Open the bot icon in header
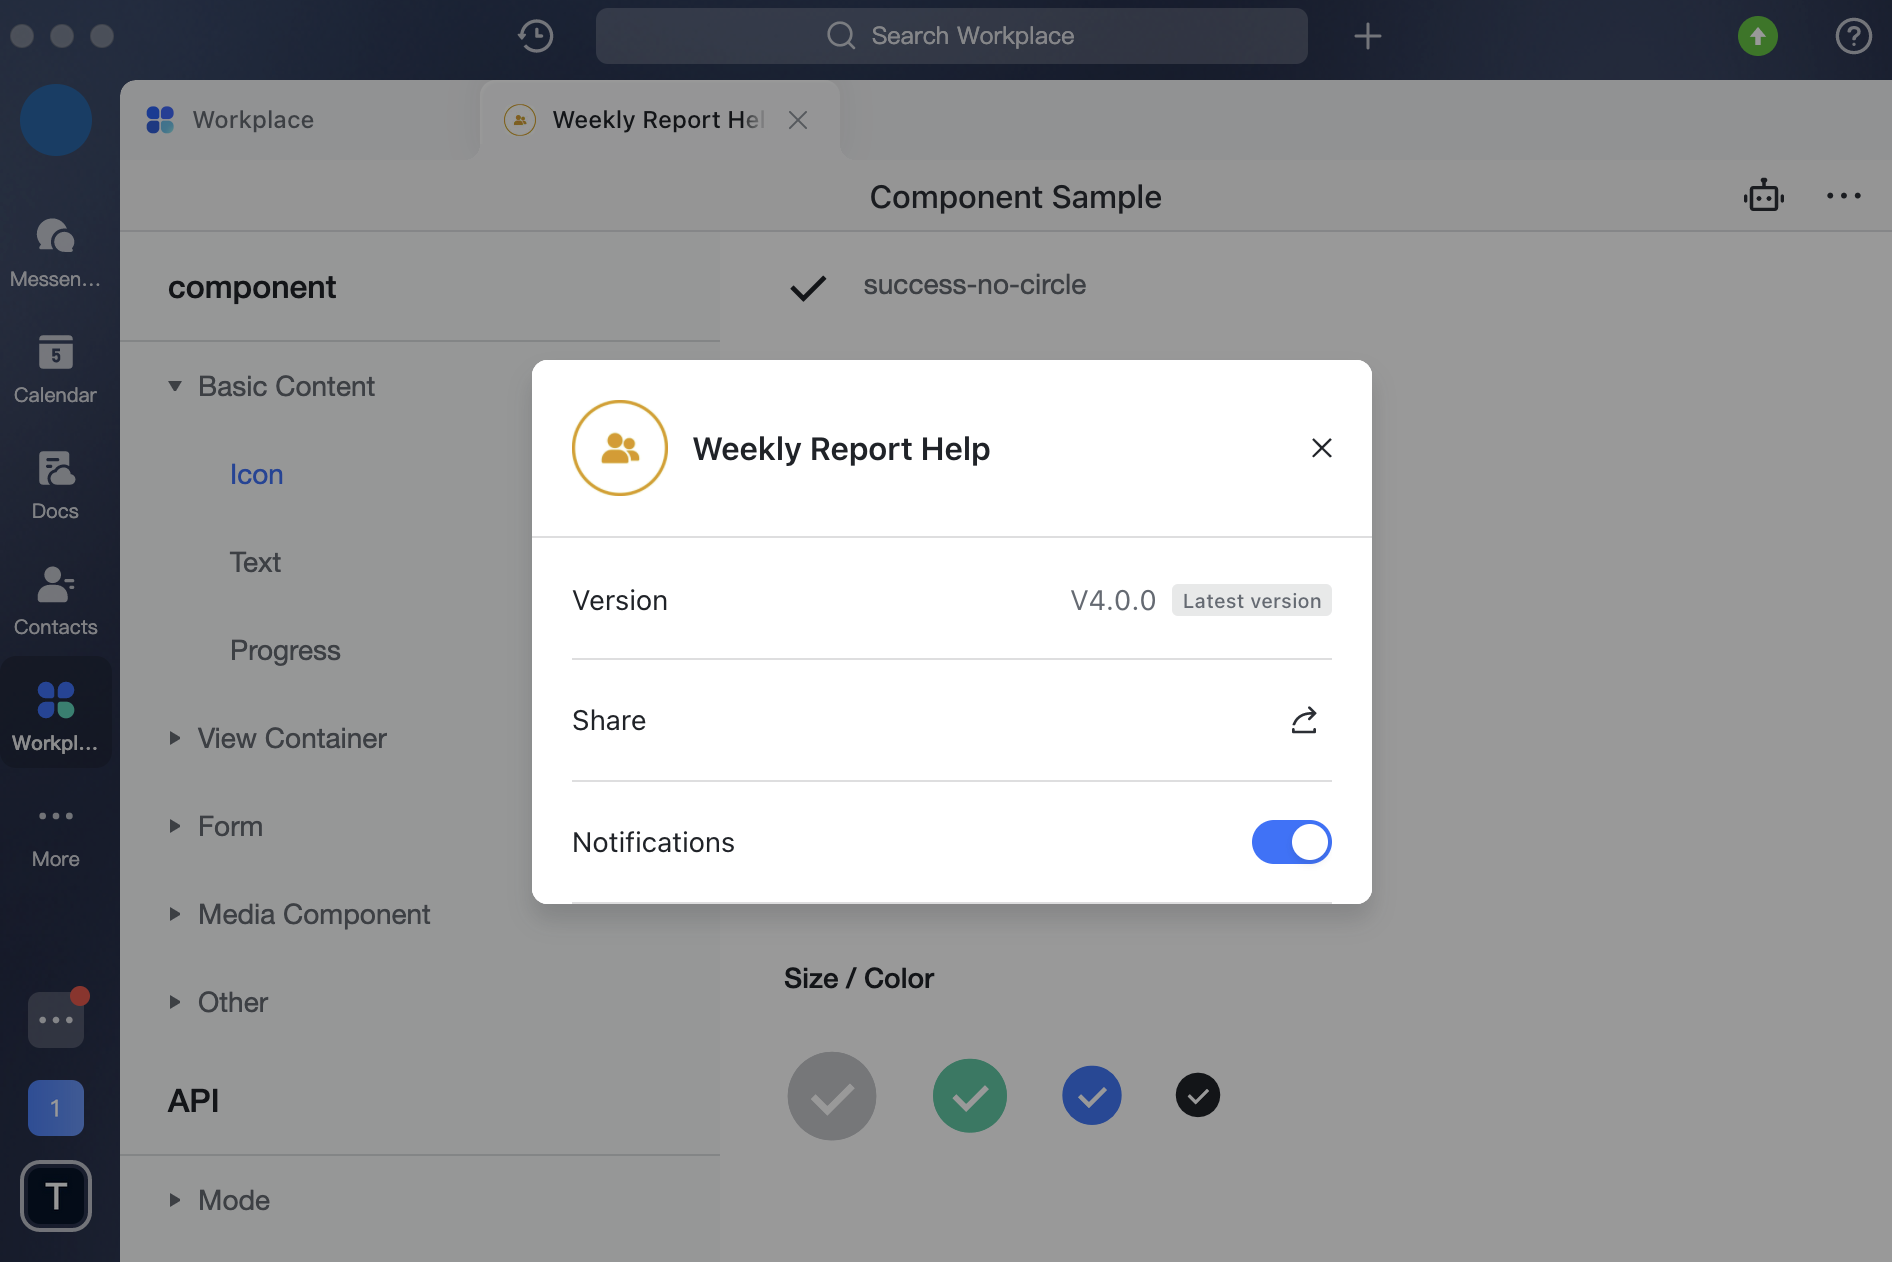Screen dimensions: 1892x1262 tap(1764, 196)
